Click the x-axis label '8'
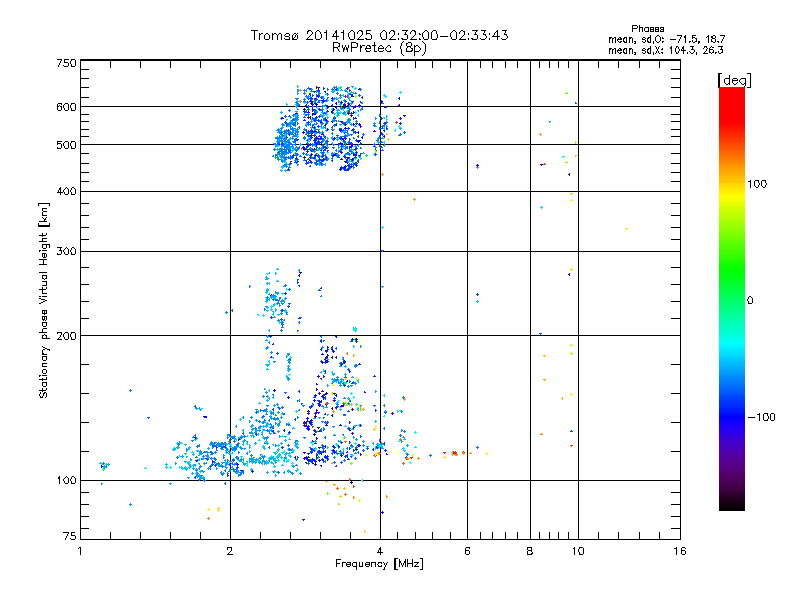 point(530,552)
